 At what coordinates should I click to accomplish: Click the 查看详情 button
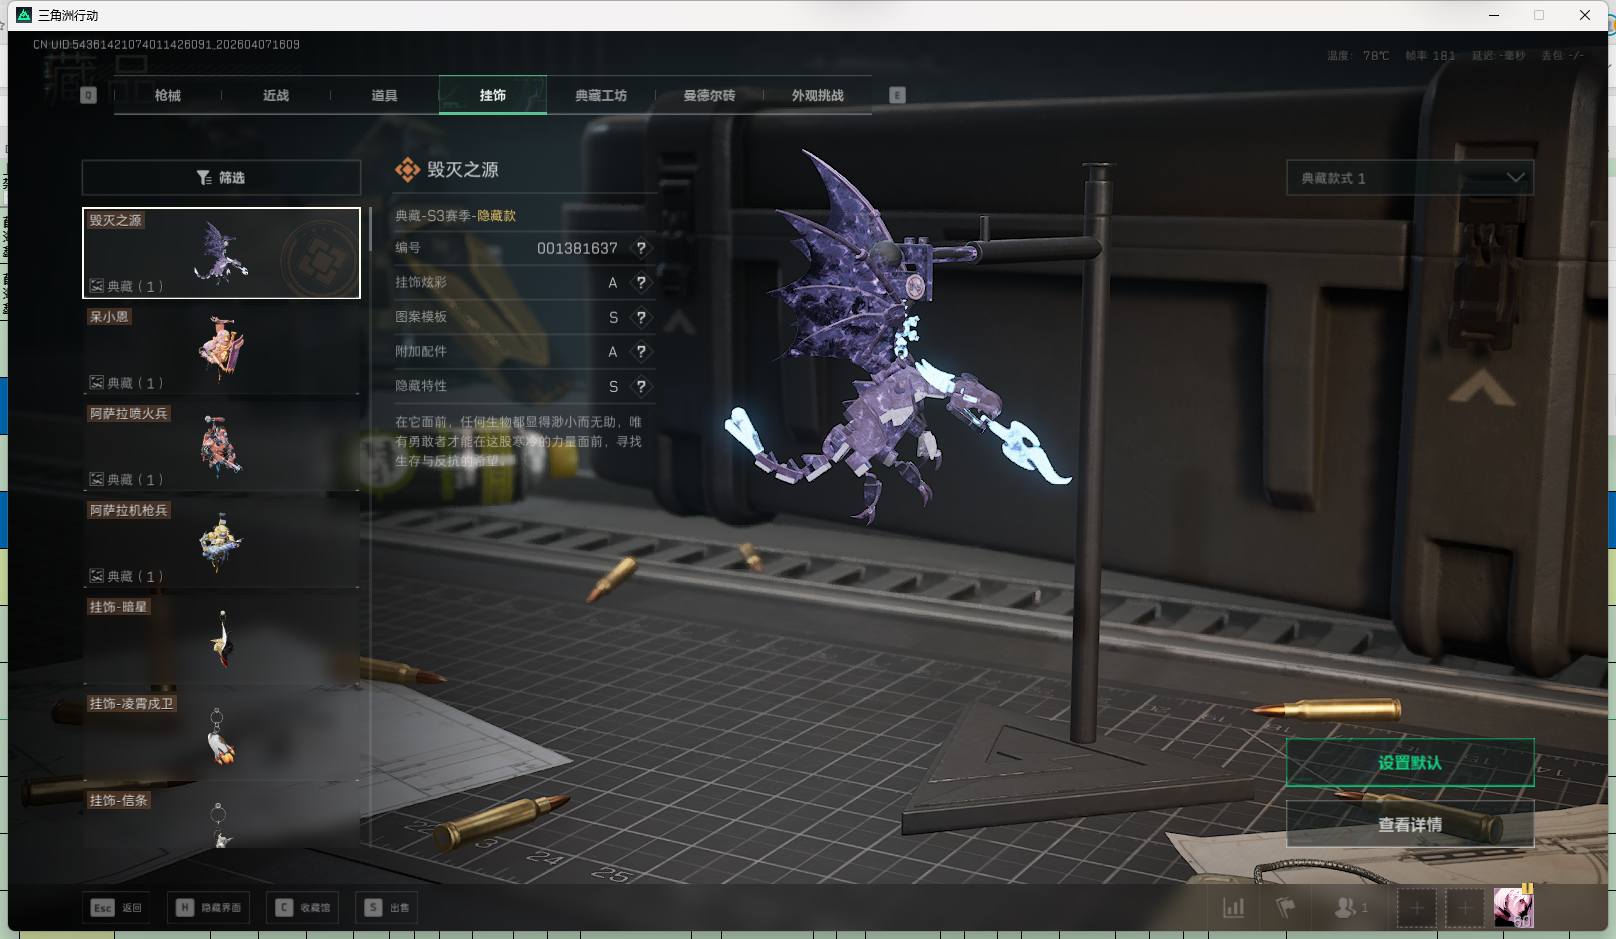coord(1409,825)
